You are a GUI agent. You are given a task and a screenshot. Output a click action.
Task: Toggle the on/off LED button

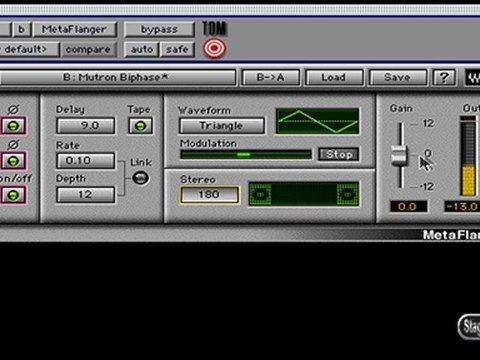click(13, 195)
